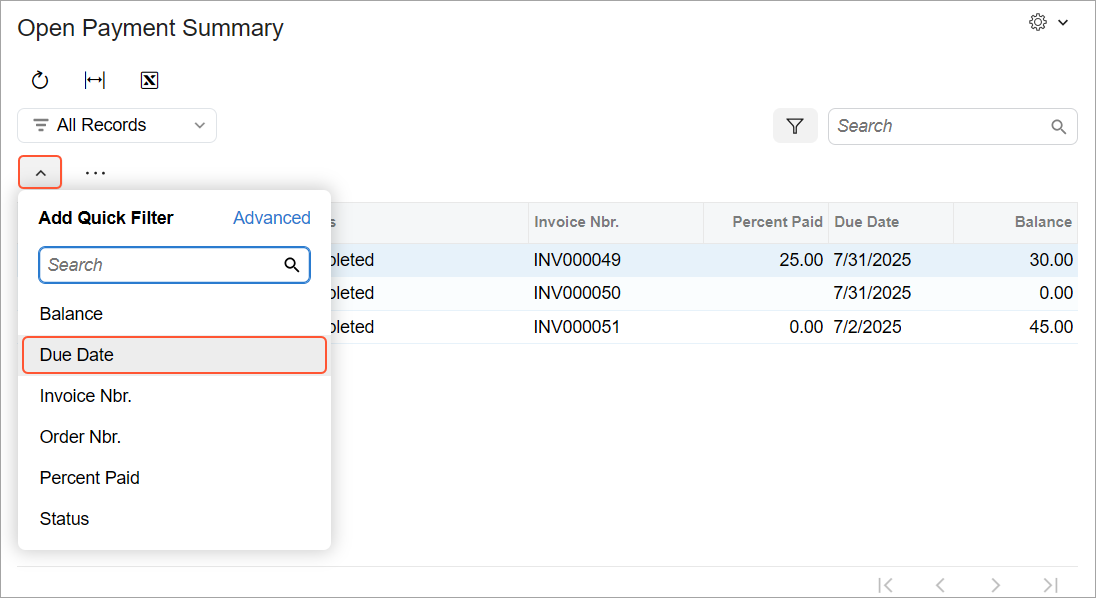Image resolution: width=1096 pixels, height=598 pixels.
Task: Go to the first page of records
Action: 885,585
